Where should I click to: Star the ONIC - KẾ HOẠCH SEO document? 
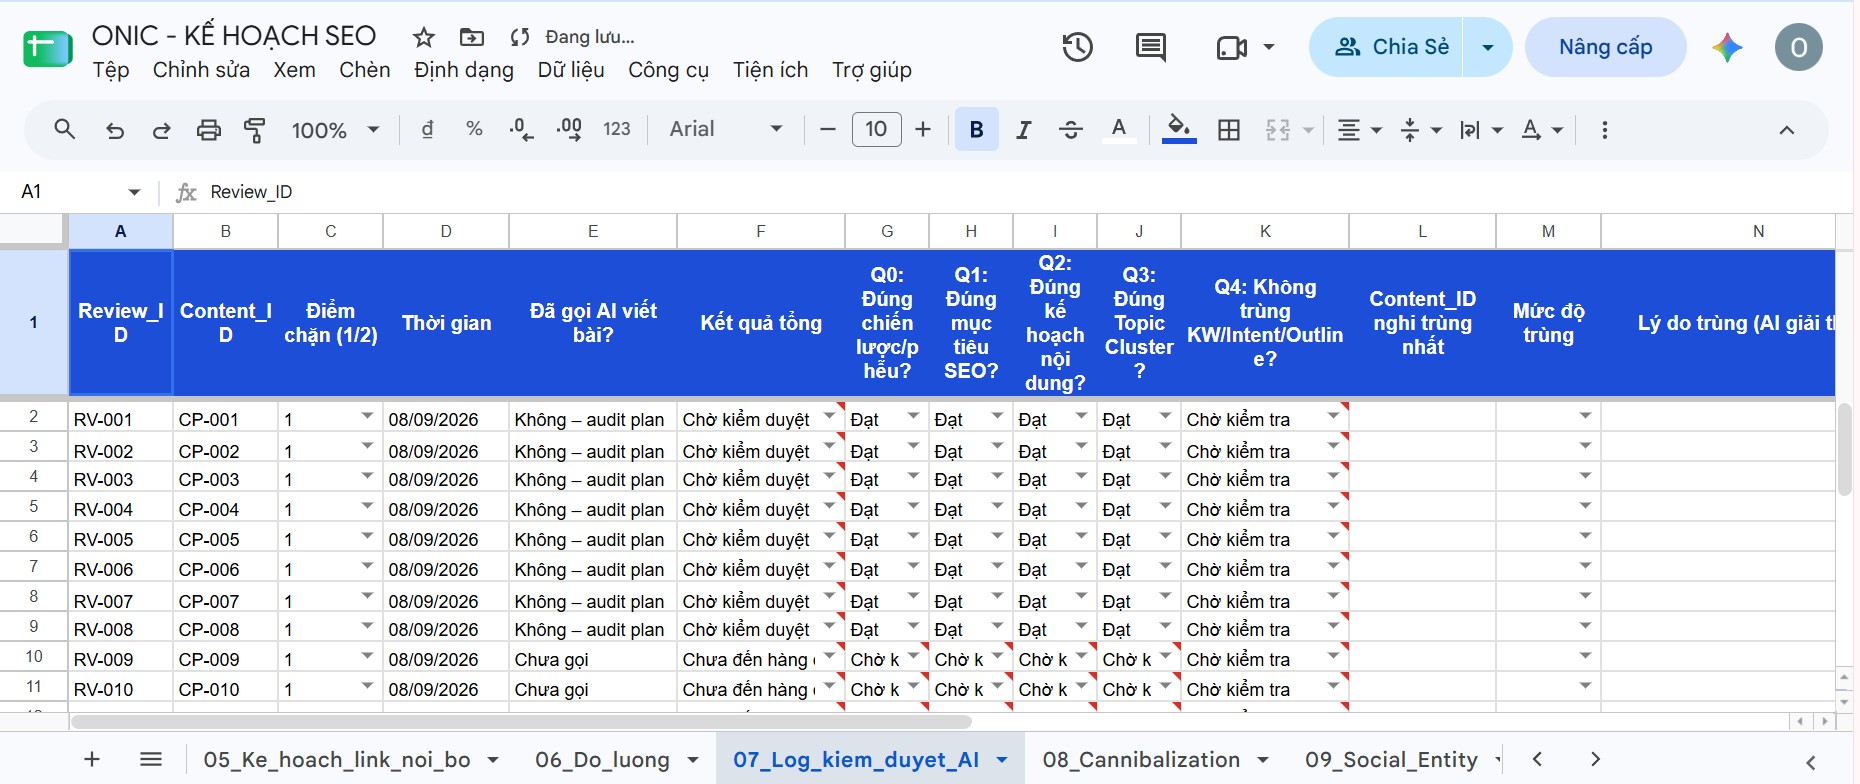point(424,38)
